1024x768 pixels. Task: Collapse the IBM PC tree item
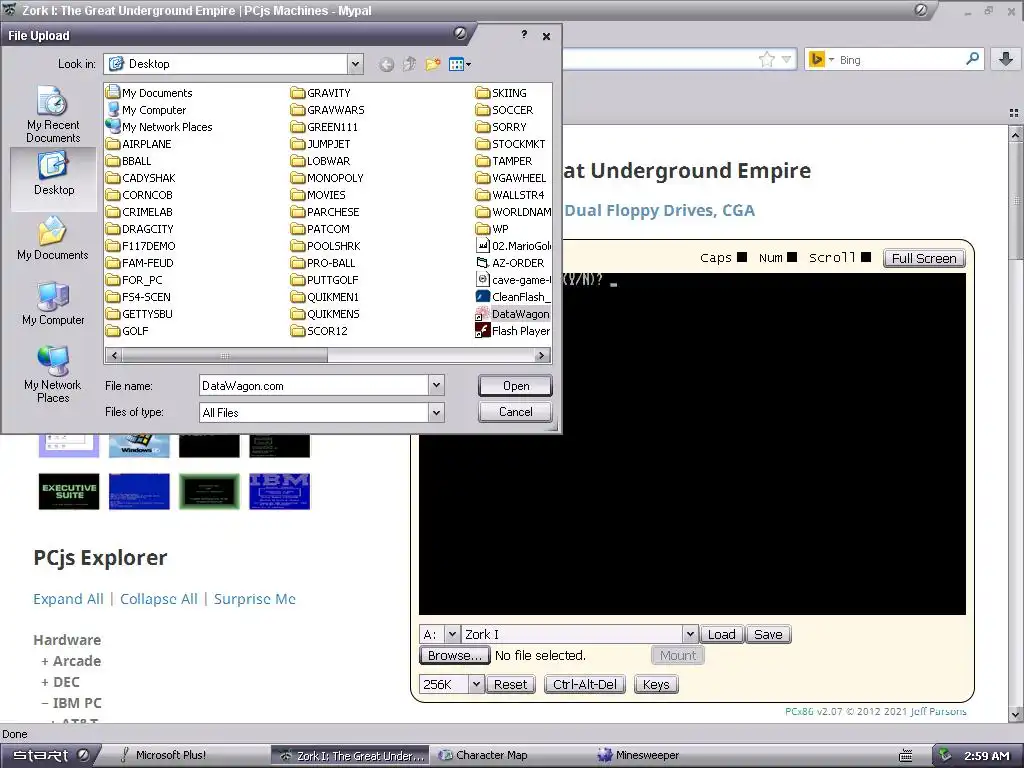click(x=71, y=703)
